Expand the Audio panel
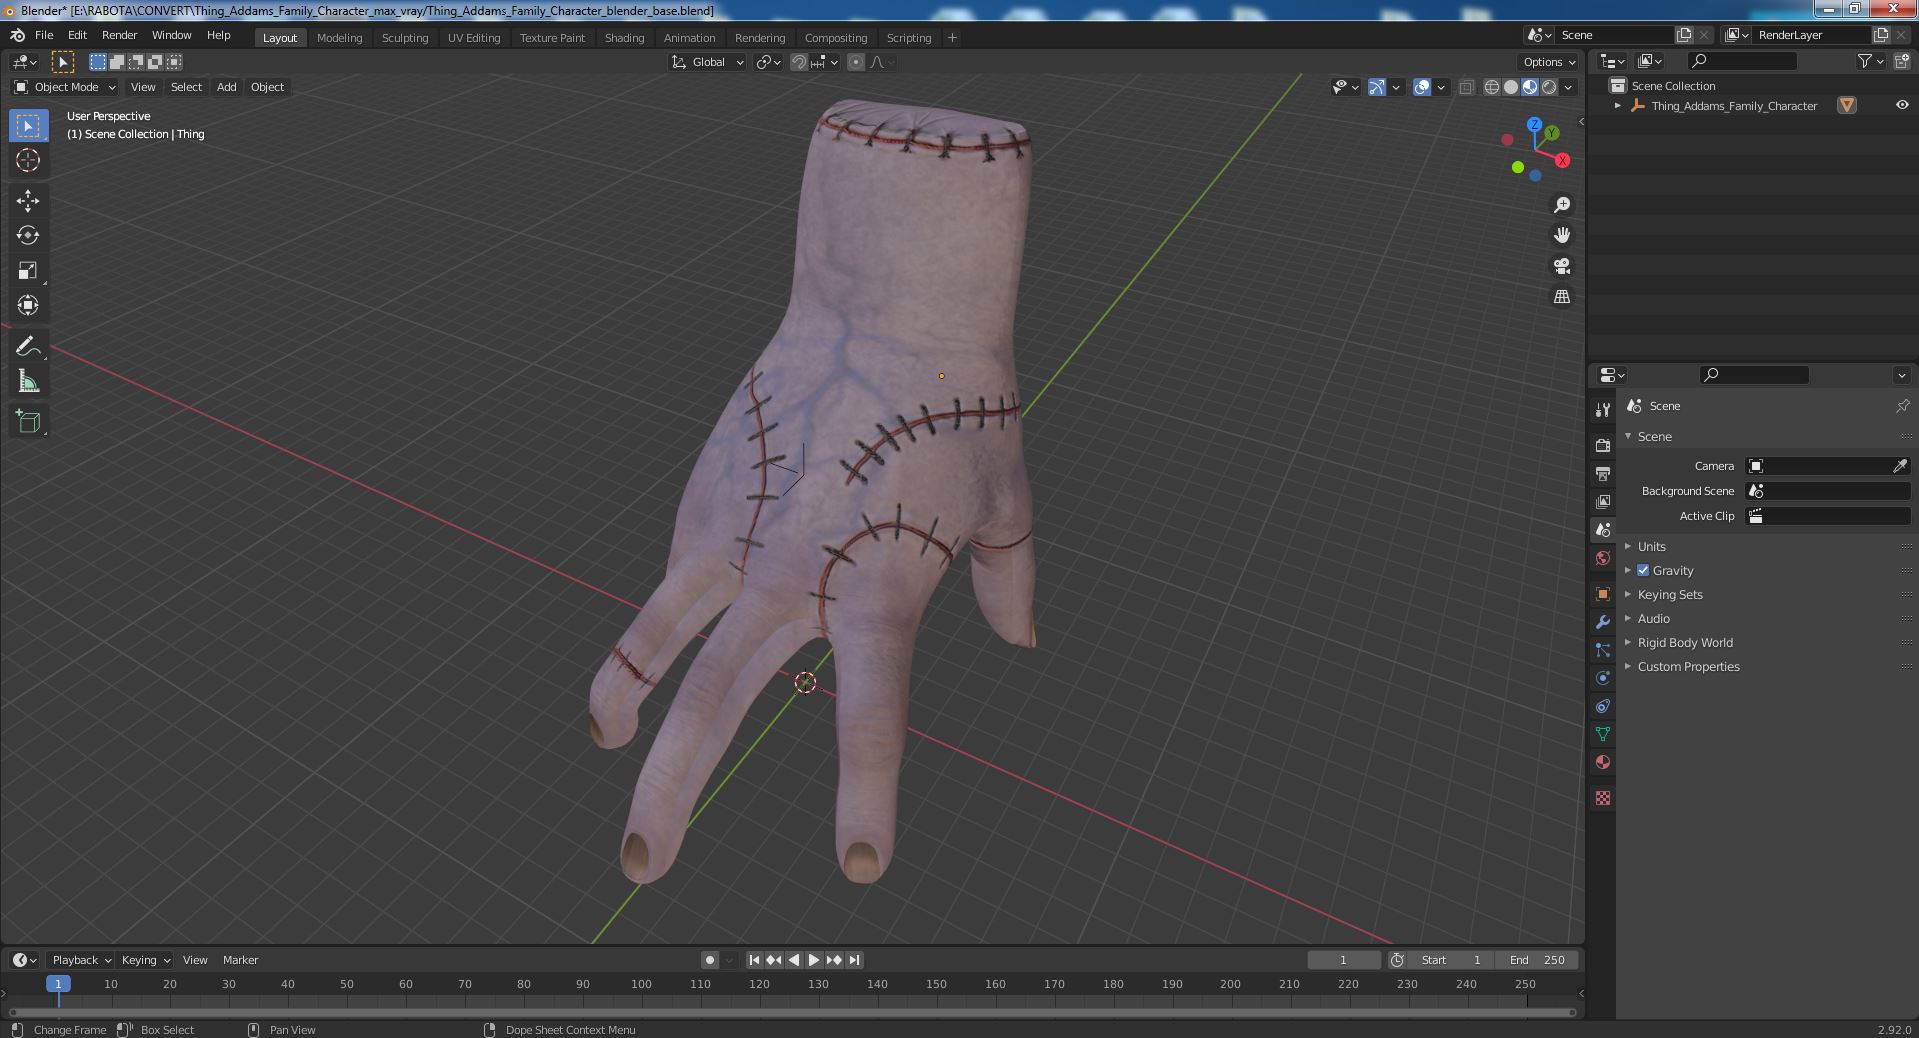1919x1038 pixels. point(1653,618)
